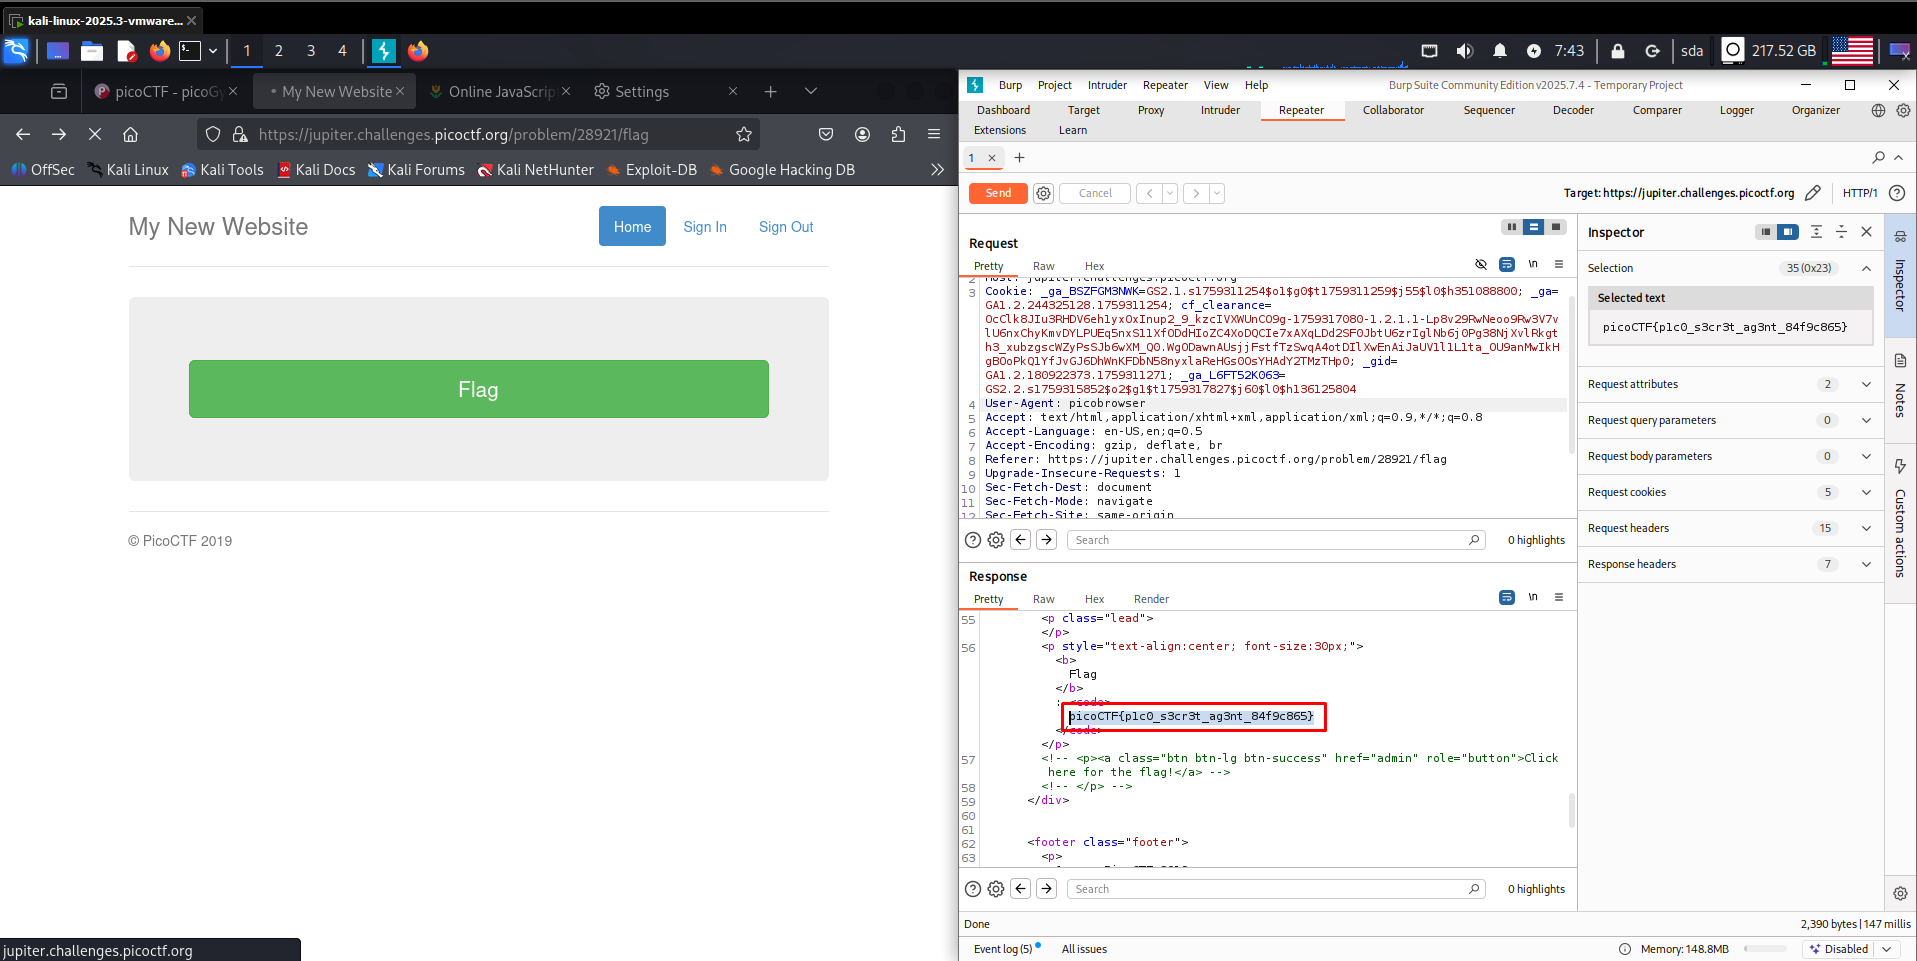Click the Repeater settings gear next to Send

click(x=1043, y=194)
